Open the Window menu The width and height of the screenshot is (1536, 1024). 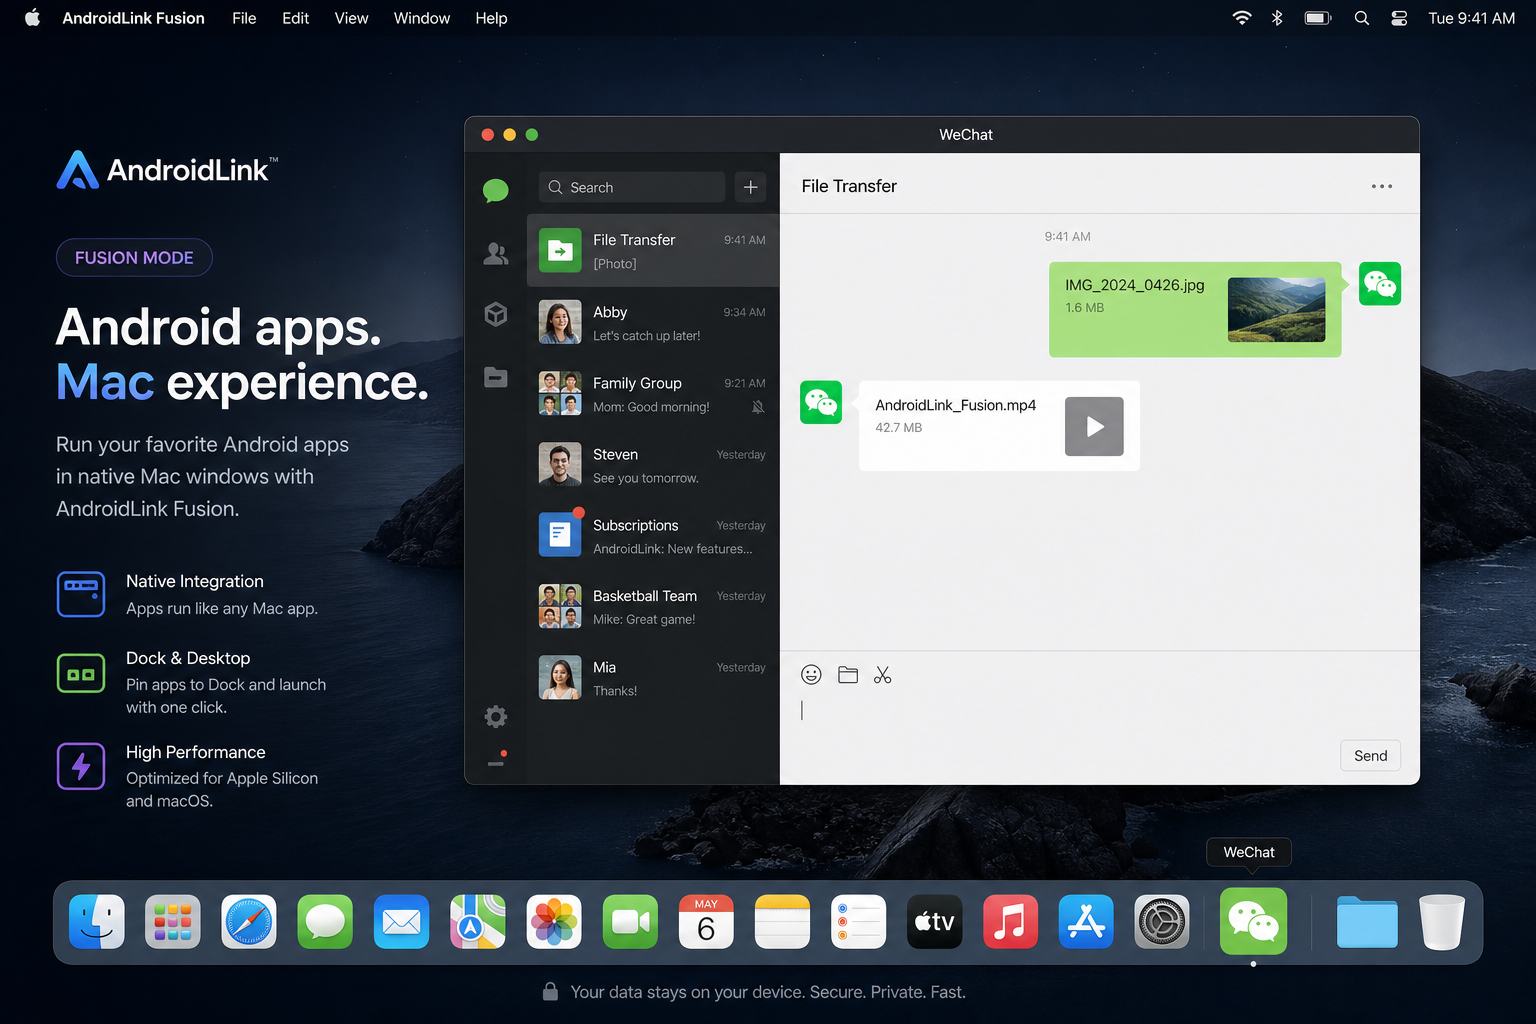(x=421, y=18)
